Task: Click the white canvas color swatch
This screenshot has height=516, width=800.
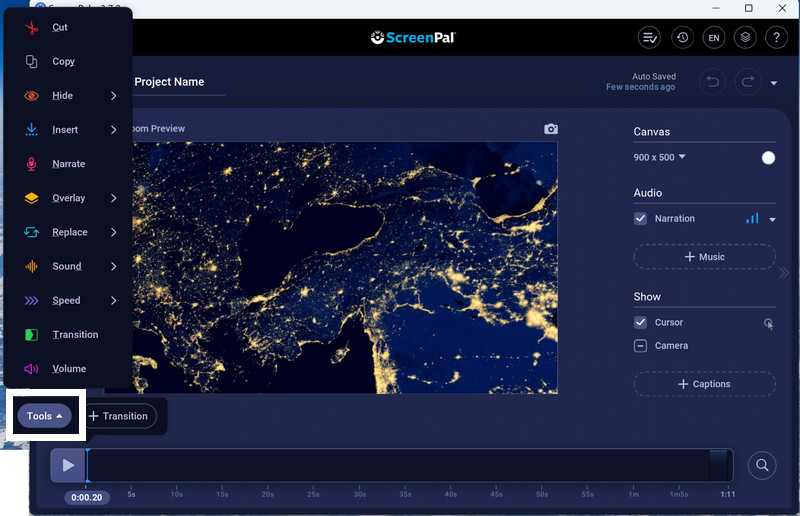Action: pyautogui.click(x=768, y=158)
